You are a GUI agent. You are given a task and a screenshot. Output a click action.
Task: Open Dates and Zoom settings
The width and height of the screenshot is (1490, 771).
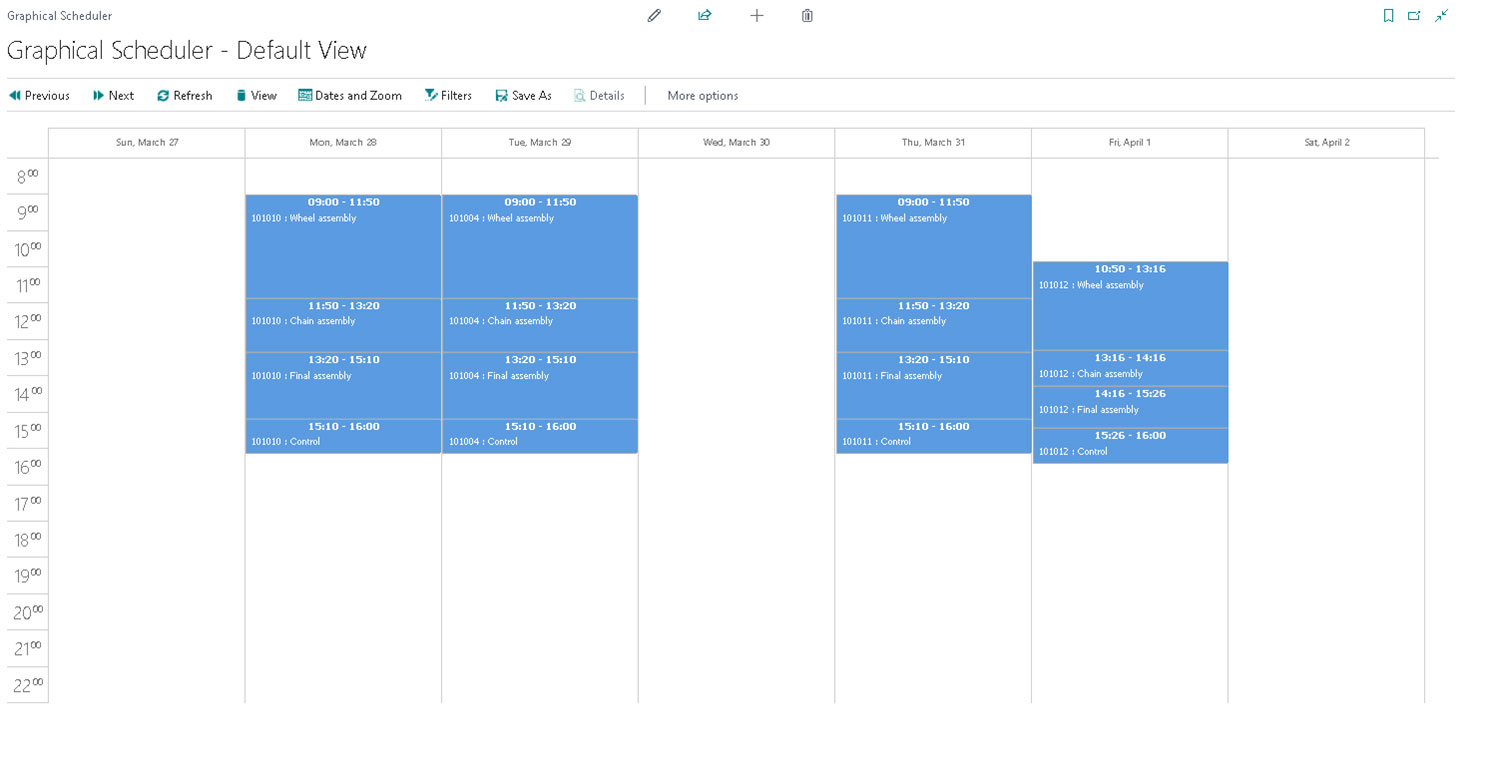350,95
